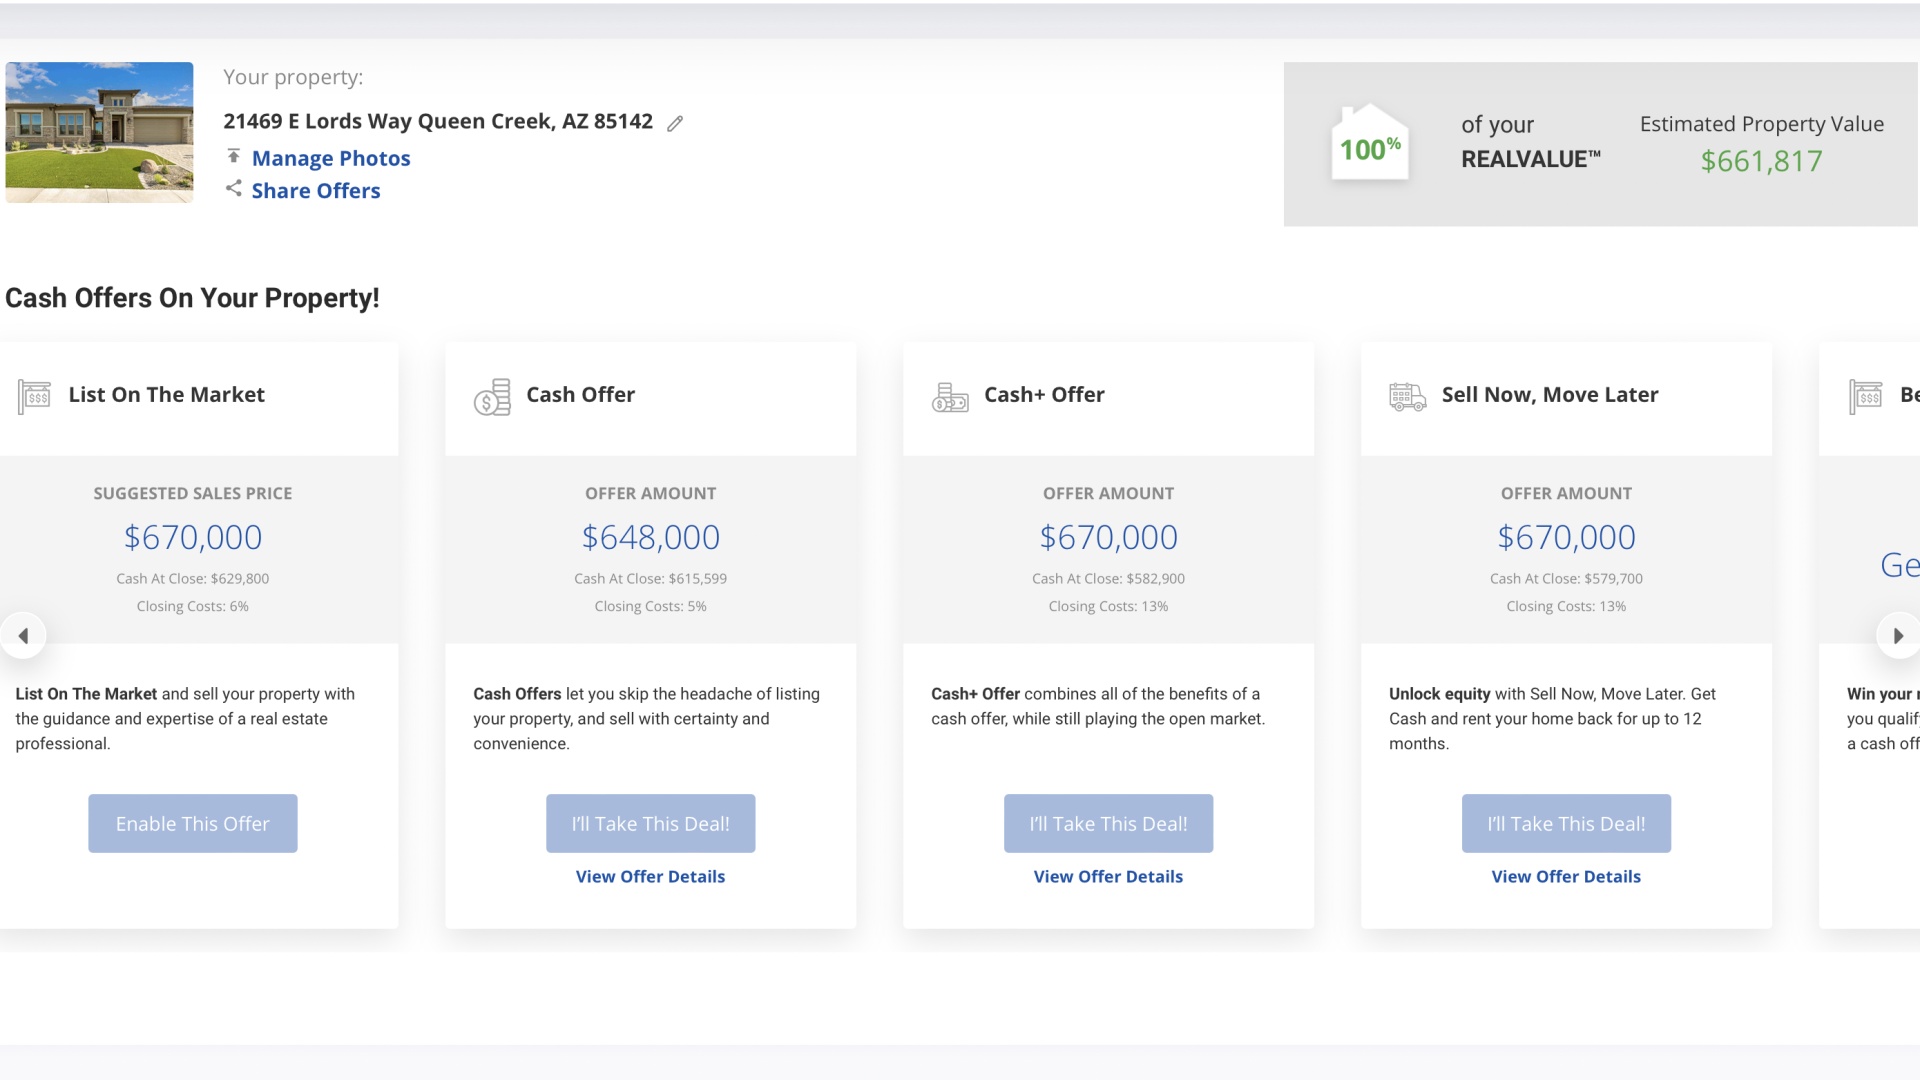Viewport: 1920px width, 1080px height.
Task: Click Cash At Close: $615,599 text
Action: point(651,578)
